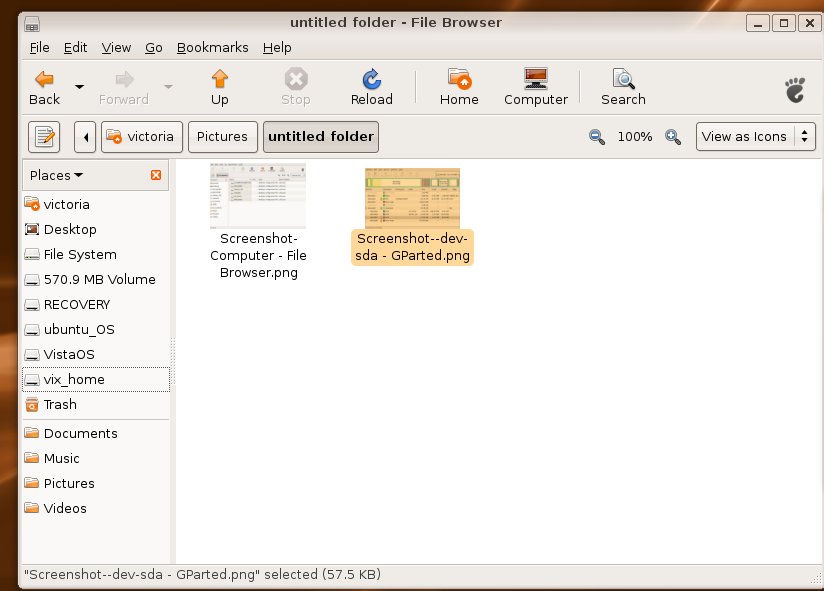The width and height of the screenshot is (824, 591).
Task: Go up one folder level
Action: pos(220,87)
